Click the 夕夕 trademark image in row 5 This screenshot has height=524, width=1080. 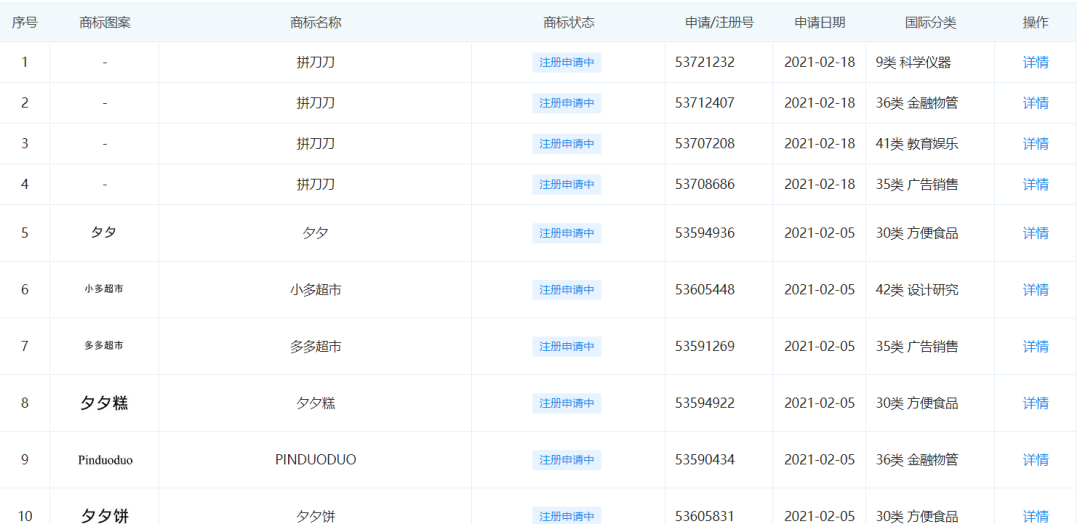coord(103,233)
